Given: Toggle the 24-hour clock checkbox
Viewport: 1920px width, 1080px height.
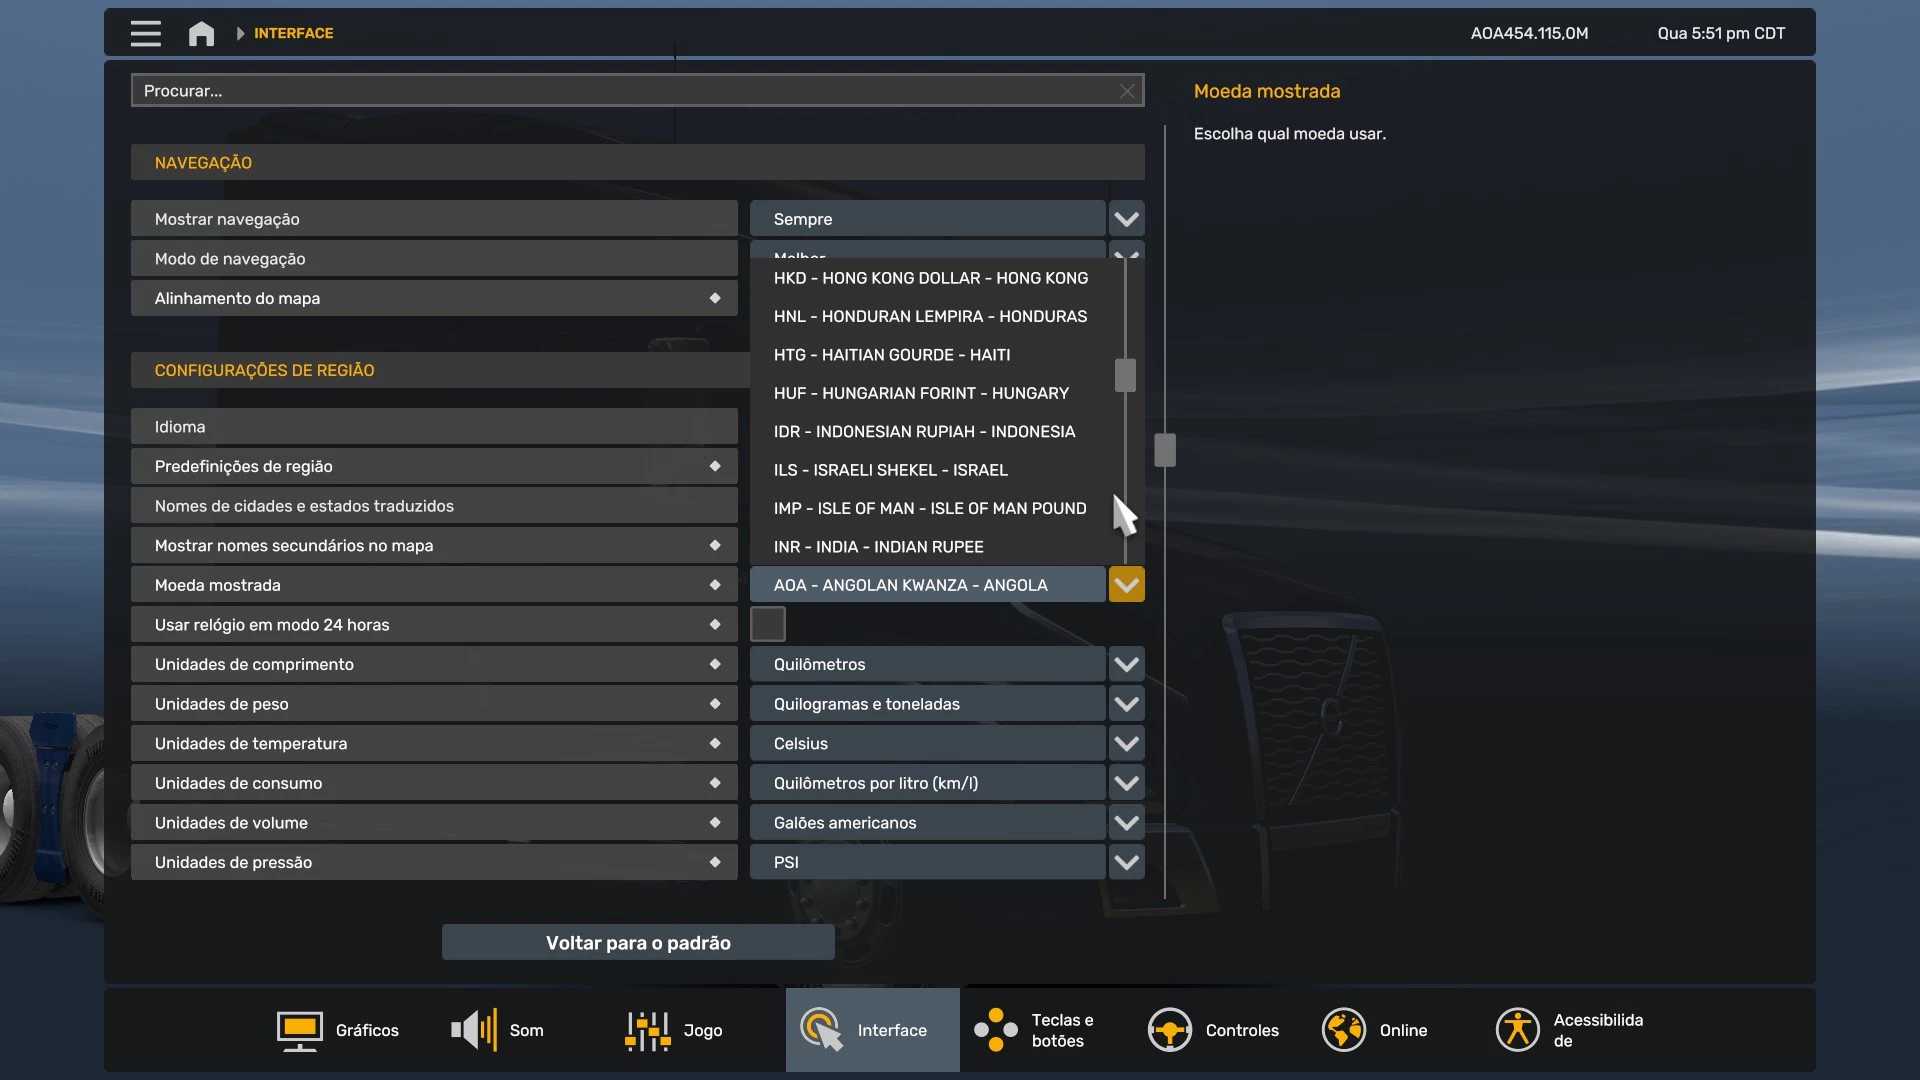Looking at the screenshot, I should click(x=767, y=624).
